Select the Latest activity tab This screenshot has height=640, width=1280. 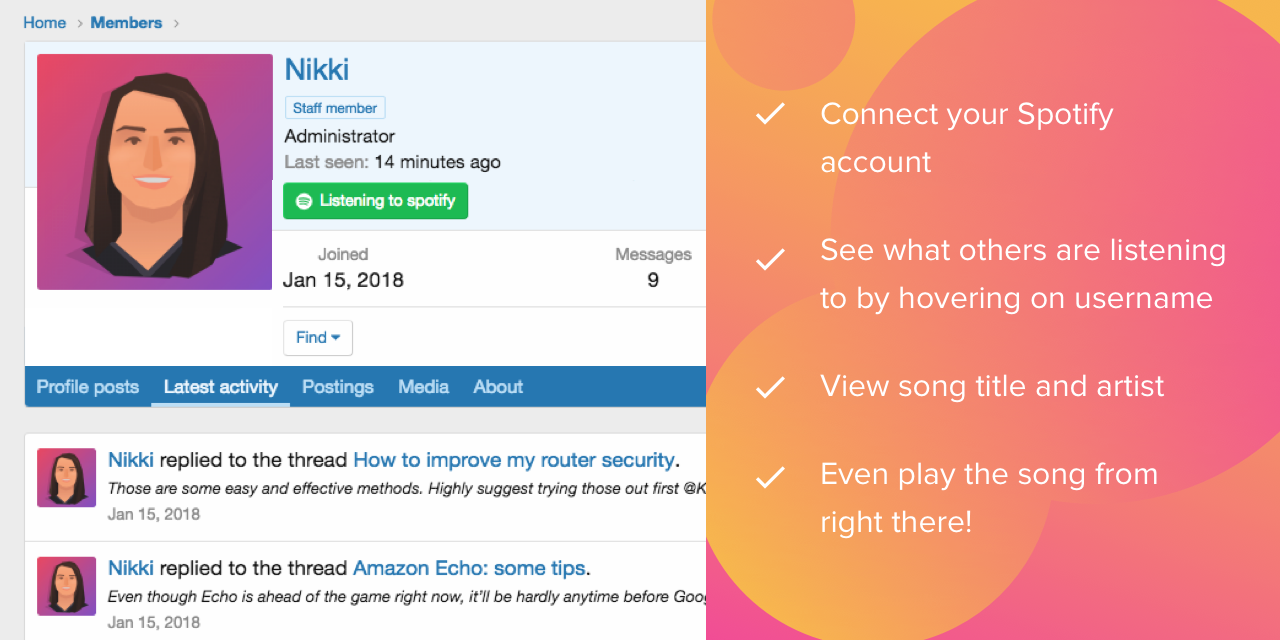(220, 387)
